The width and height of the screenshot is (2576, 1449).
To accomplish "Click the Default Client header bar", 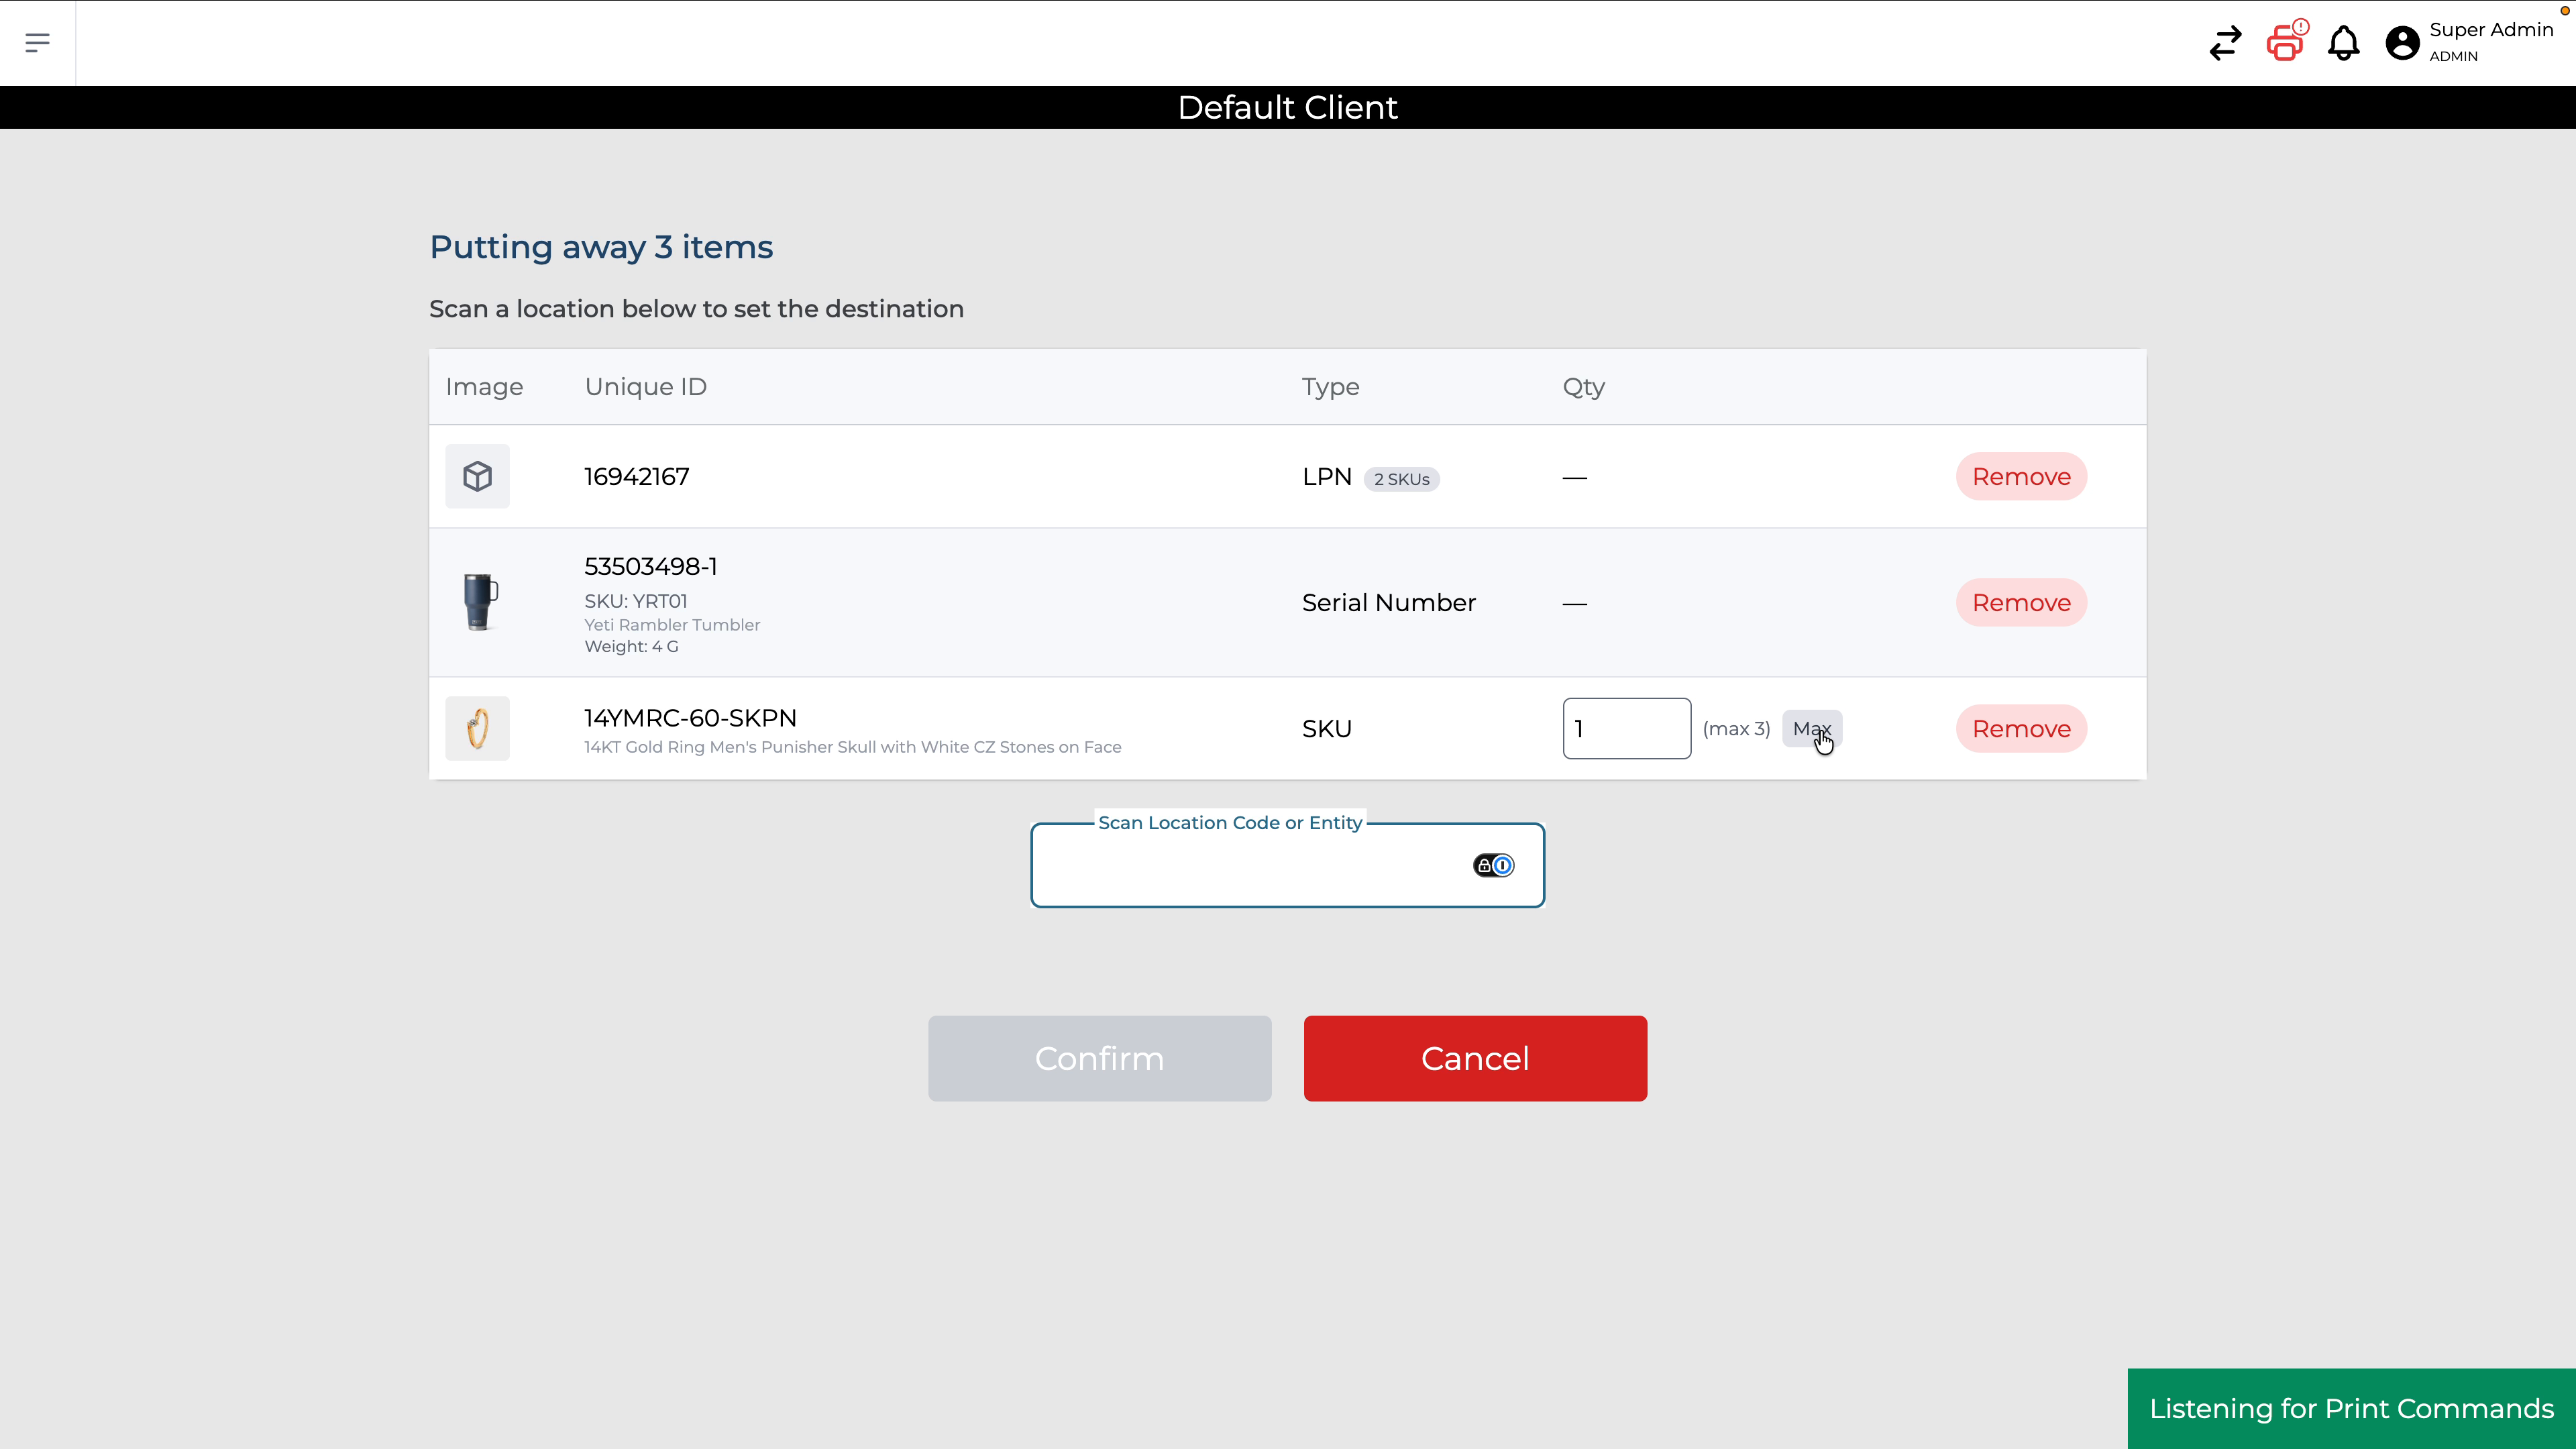I will [1288, 107].
